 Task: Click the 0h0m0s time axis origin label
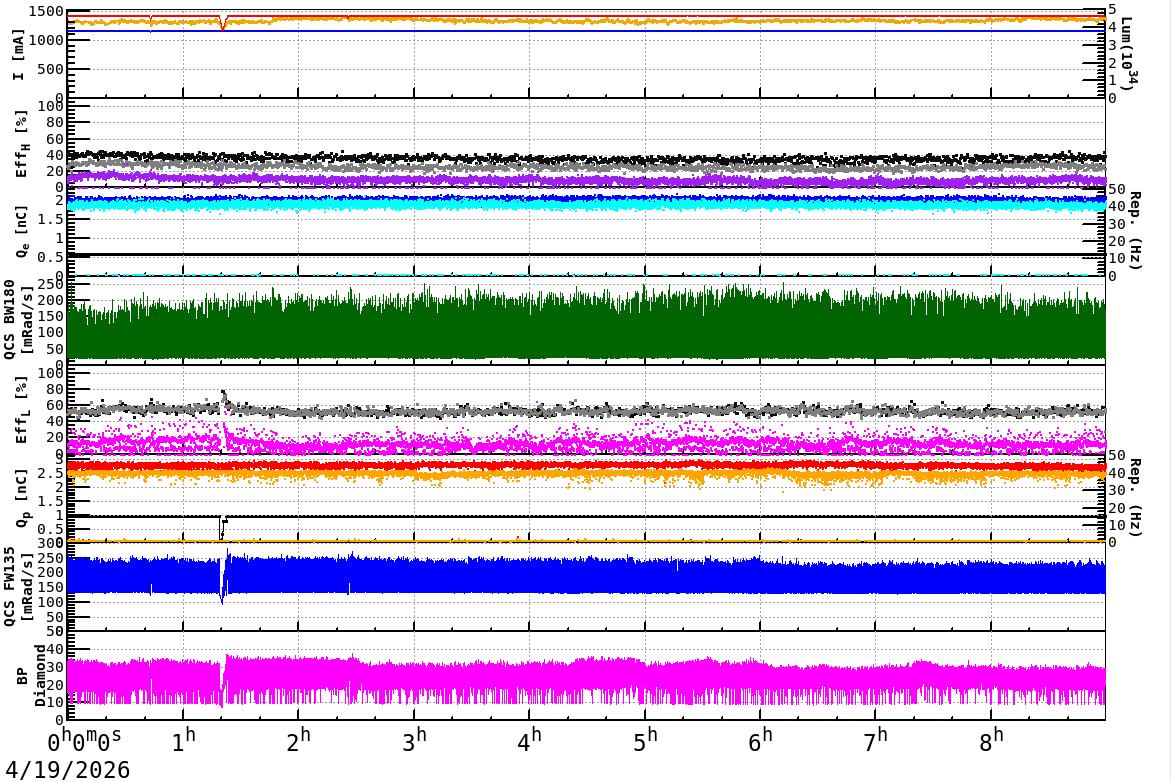click(x=85, y=743)
